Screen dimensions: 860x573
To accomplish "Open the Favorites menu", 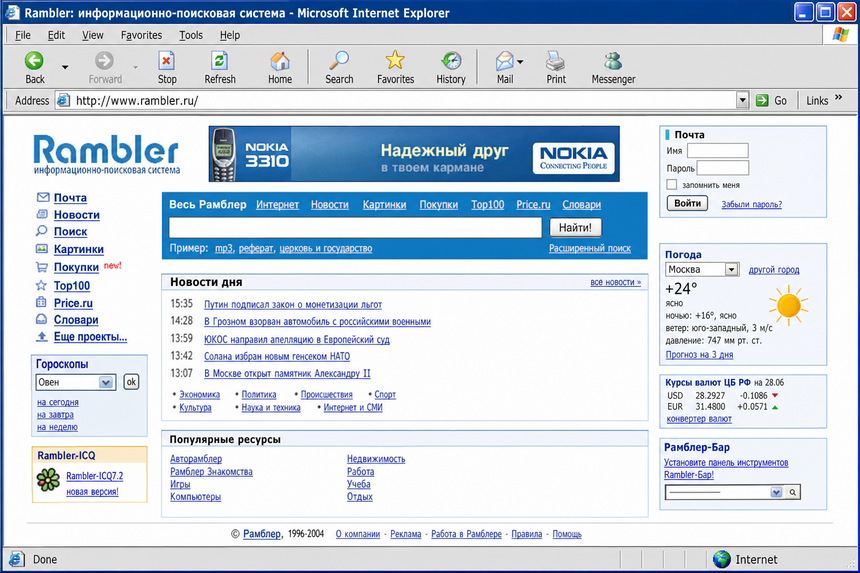I will coord(142,35).
